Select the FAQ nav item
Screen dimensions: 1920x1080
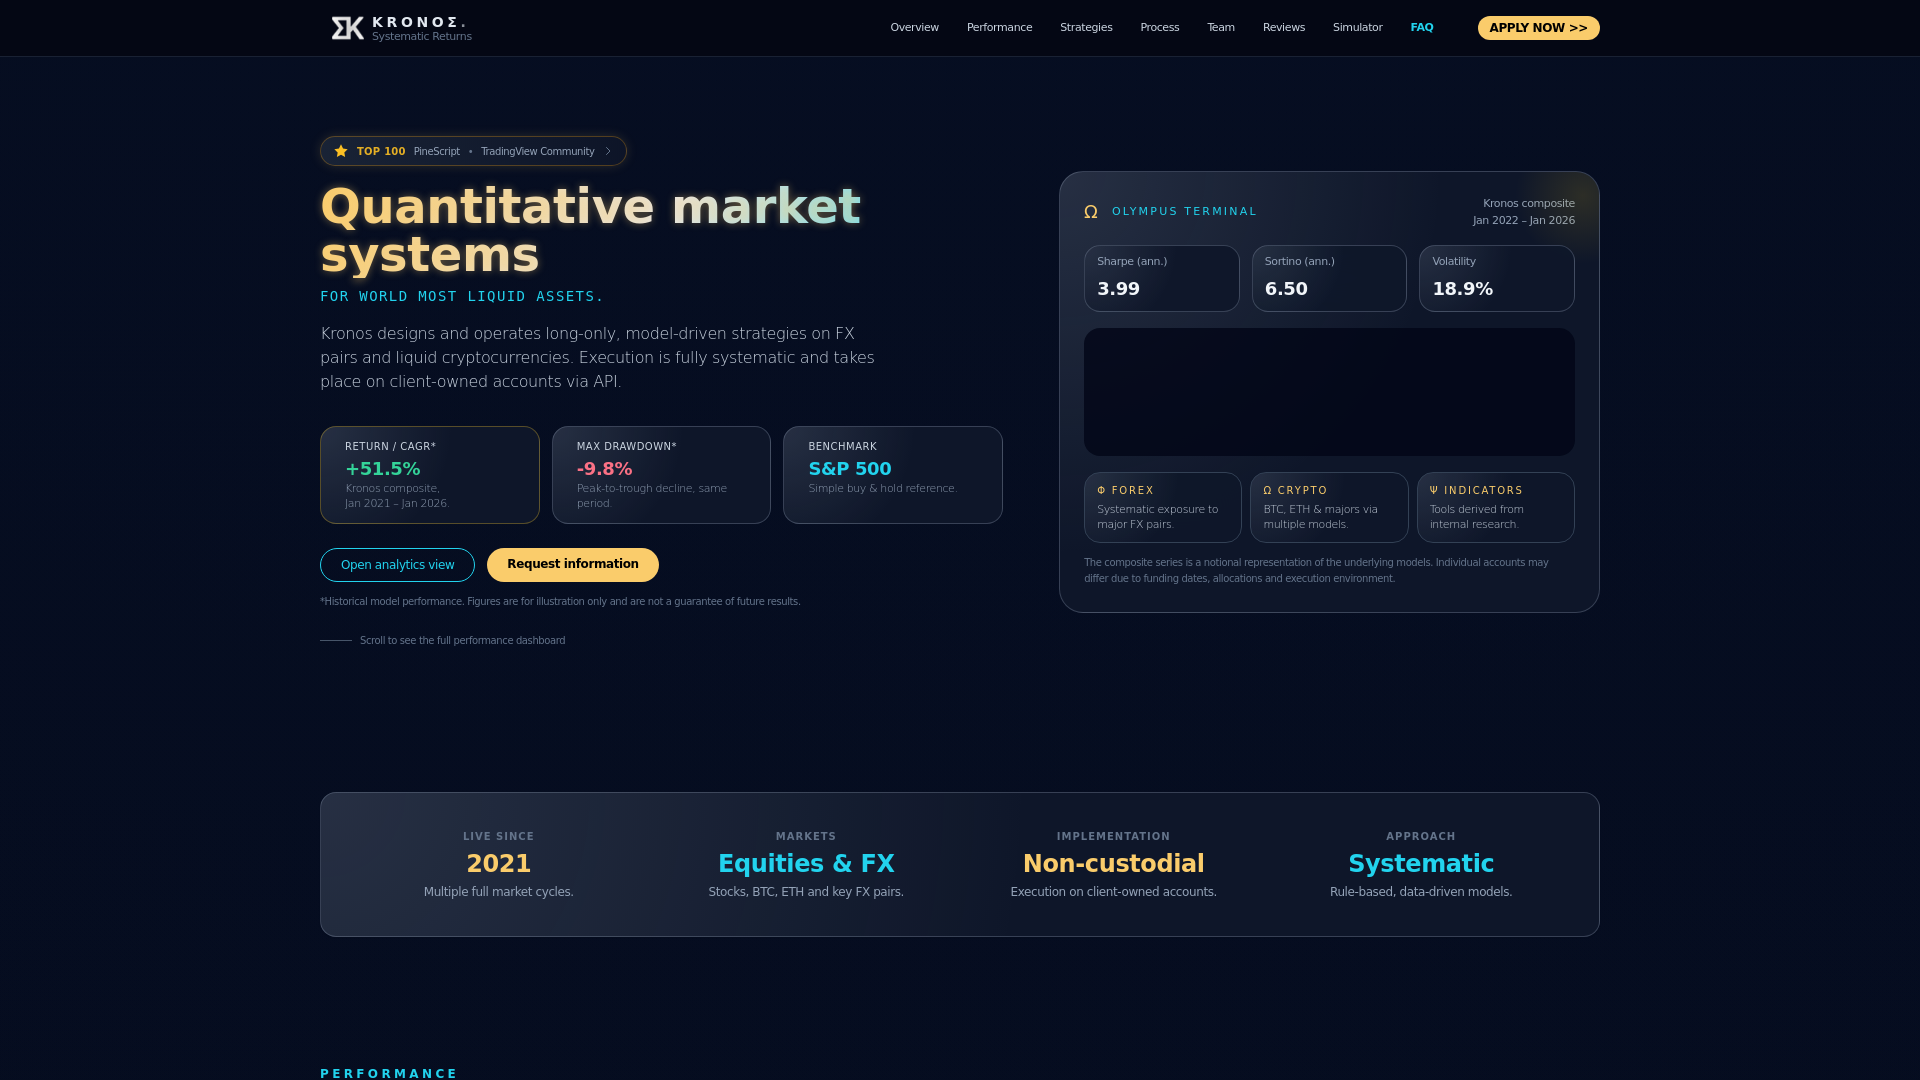(1421, 28)
